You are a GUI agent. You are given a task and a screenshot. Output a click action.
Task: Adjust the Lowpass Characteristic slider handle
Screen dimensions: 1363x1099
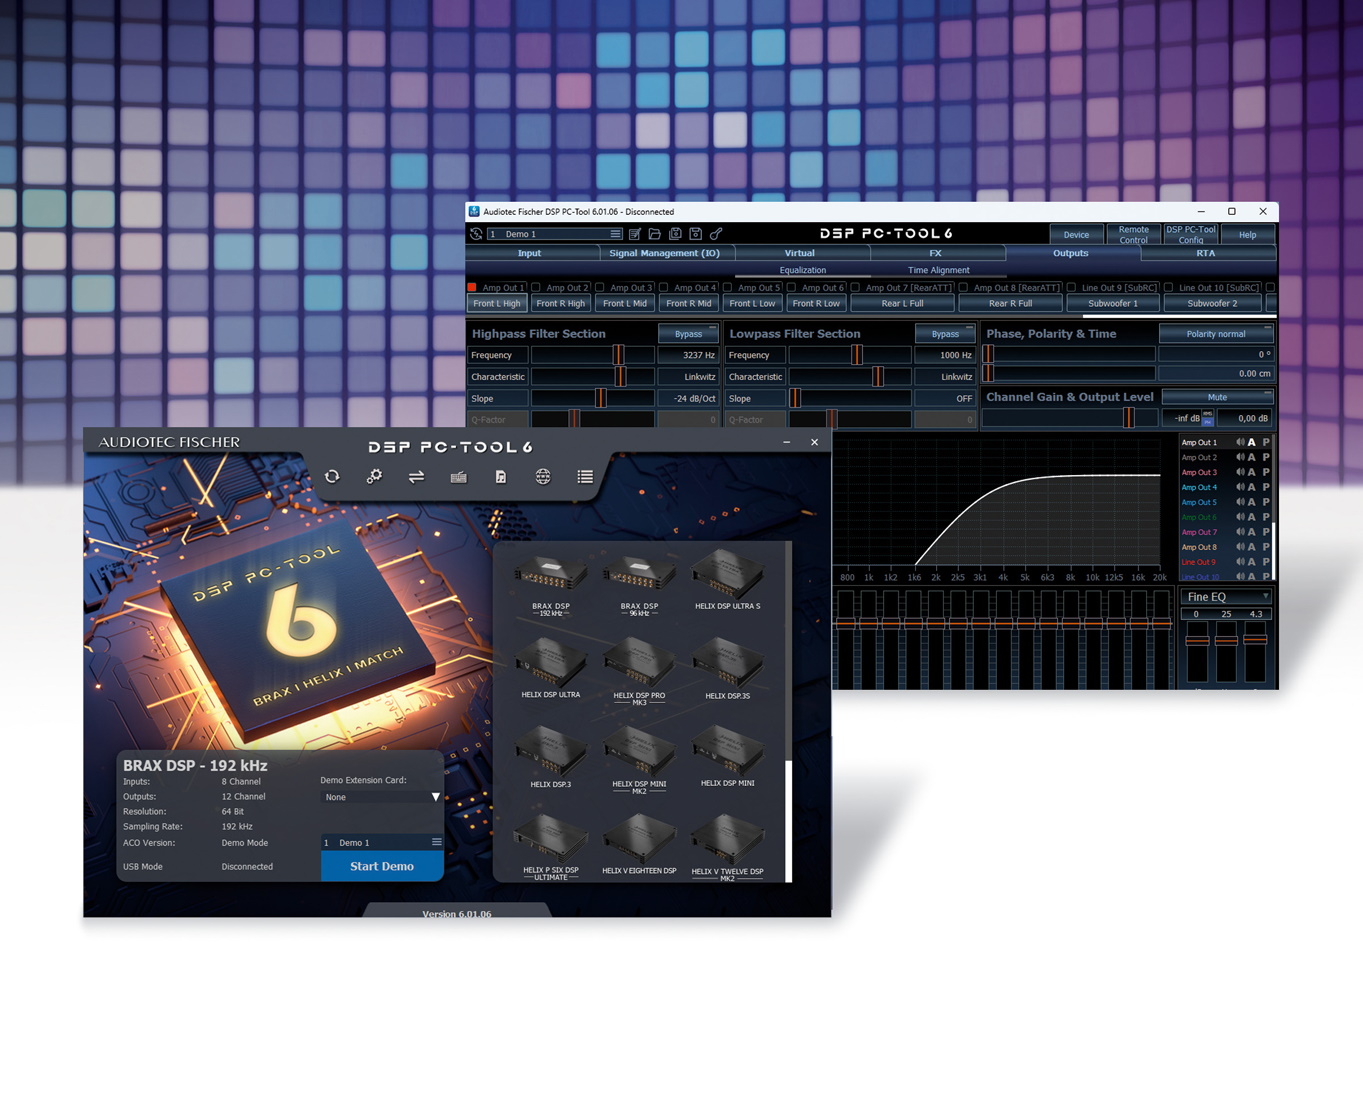coord(878,377)
